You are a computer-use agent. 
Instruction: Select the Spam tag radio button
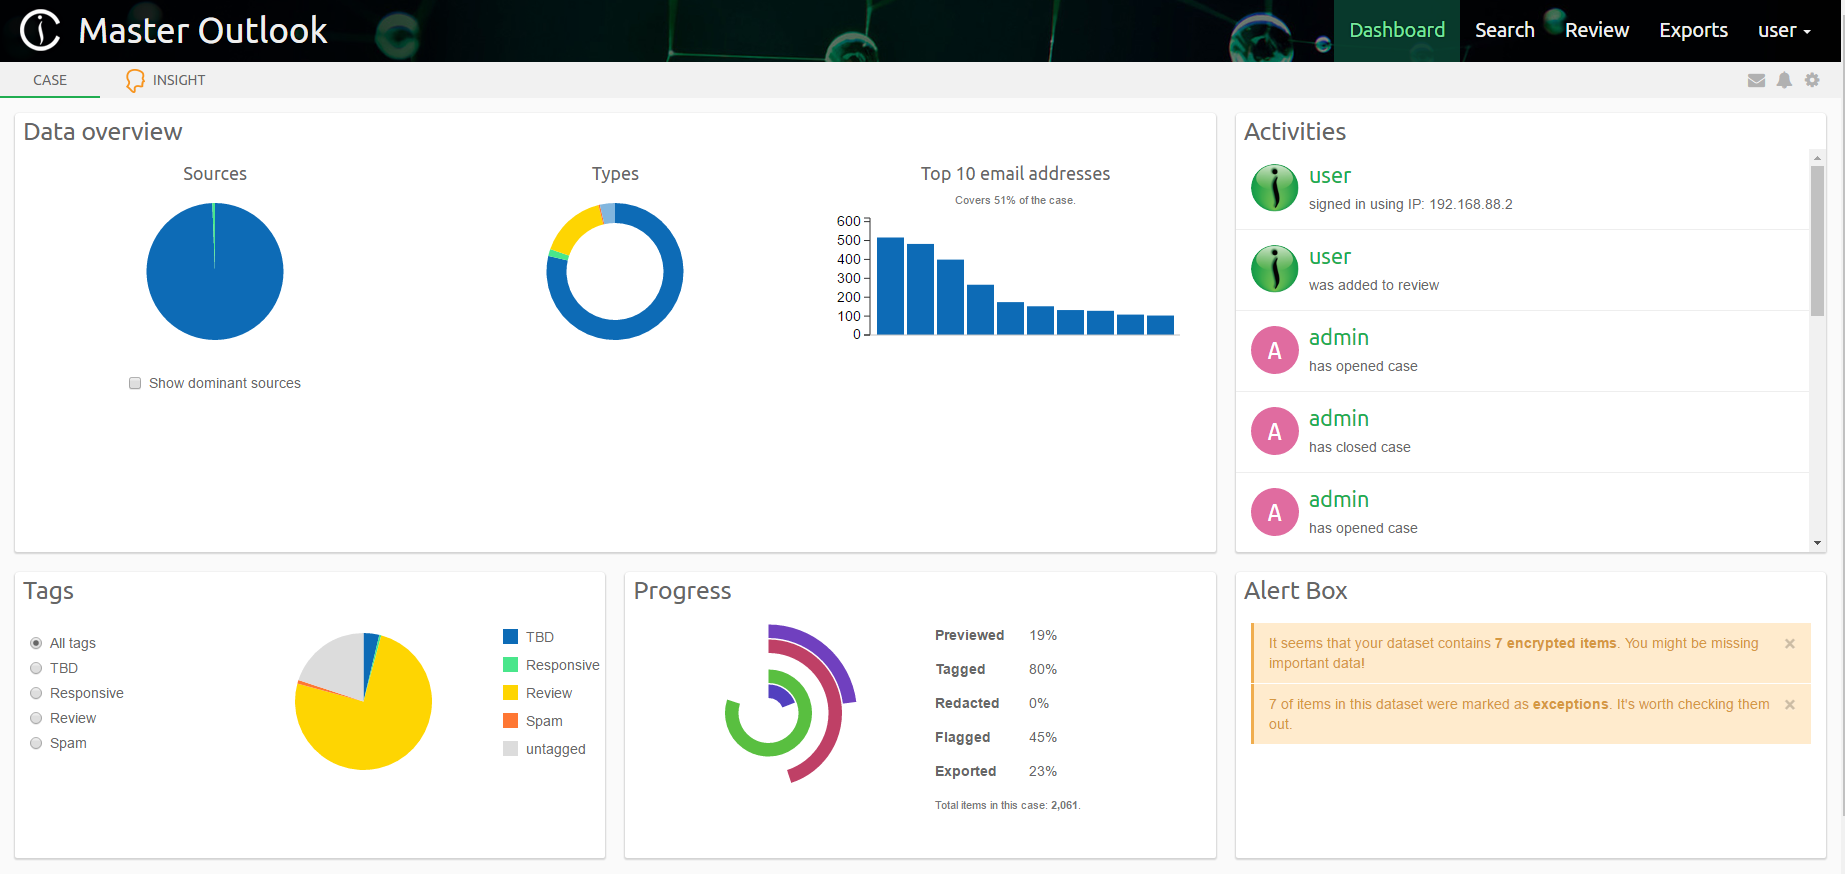click(36, 743)
